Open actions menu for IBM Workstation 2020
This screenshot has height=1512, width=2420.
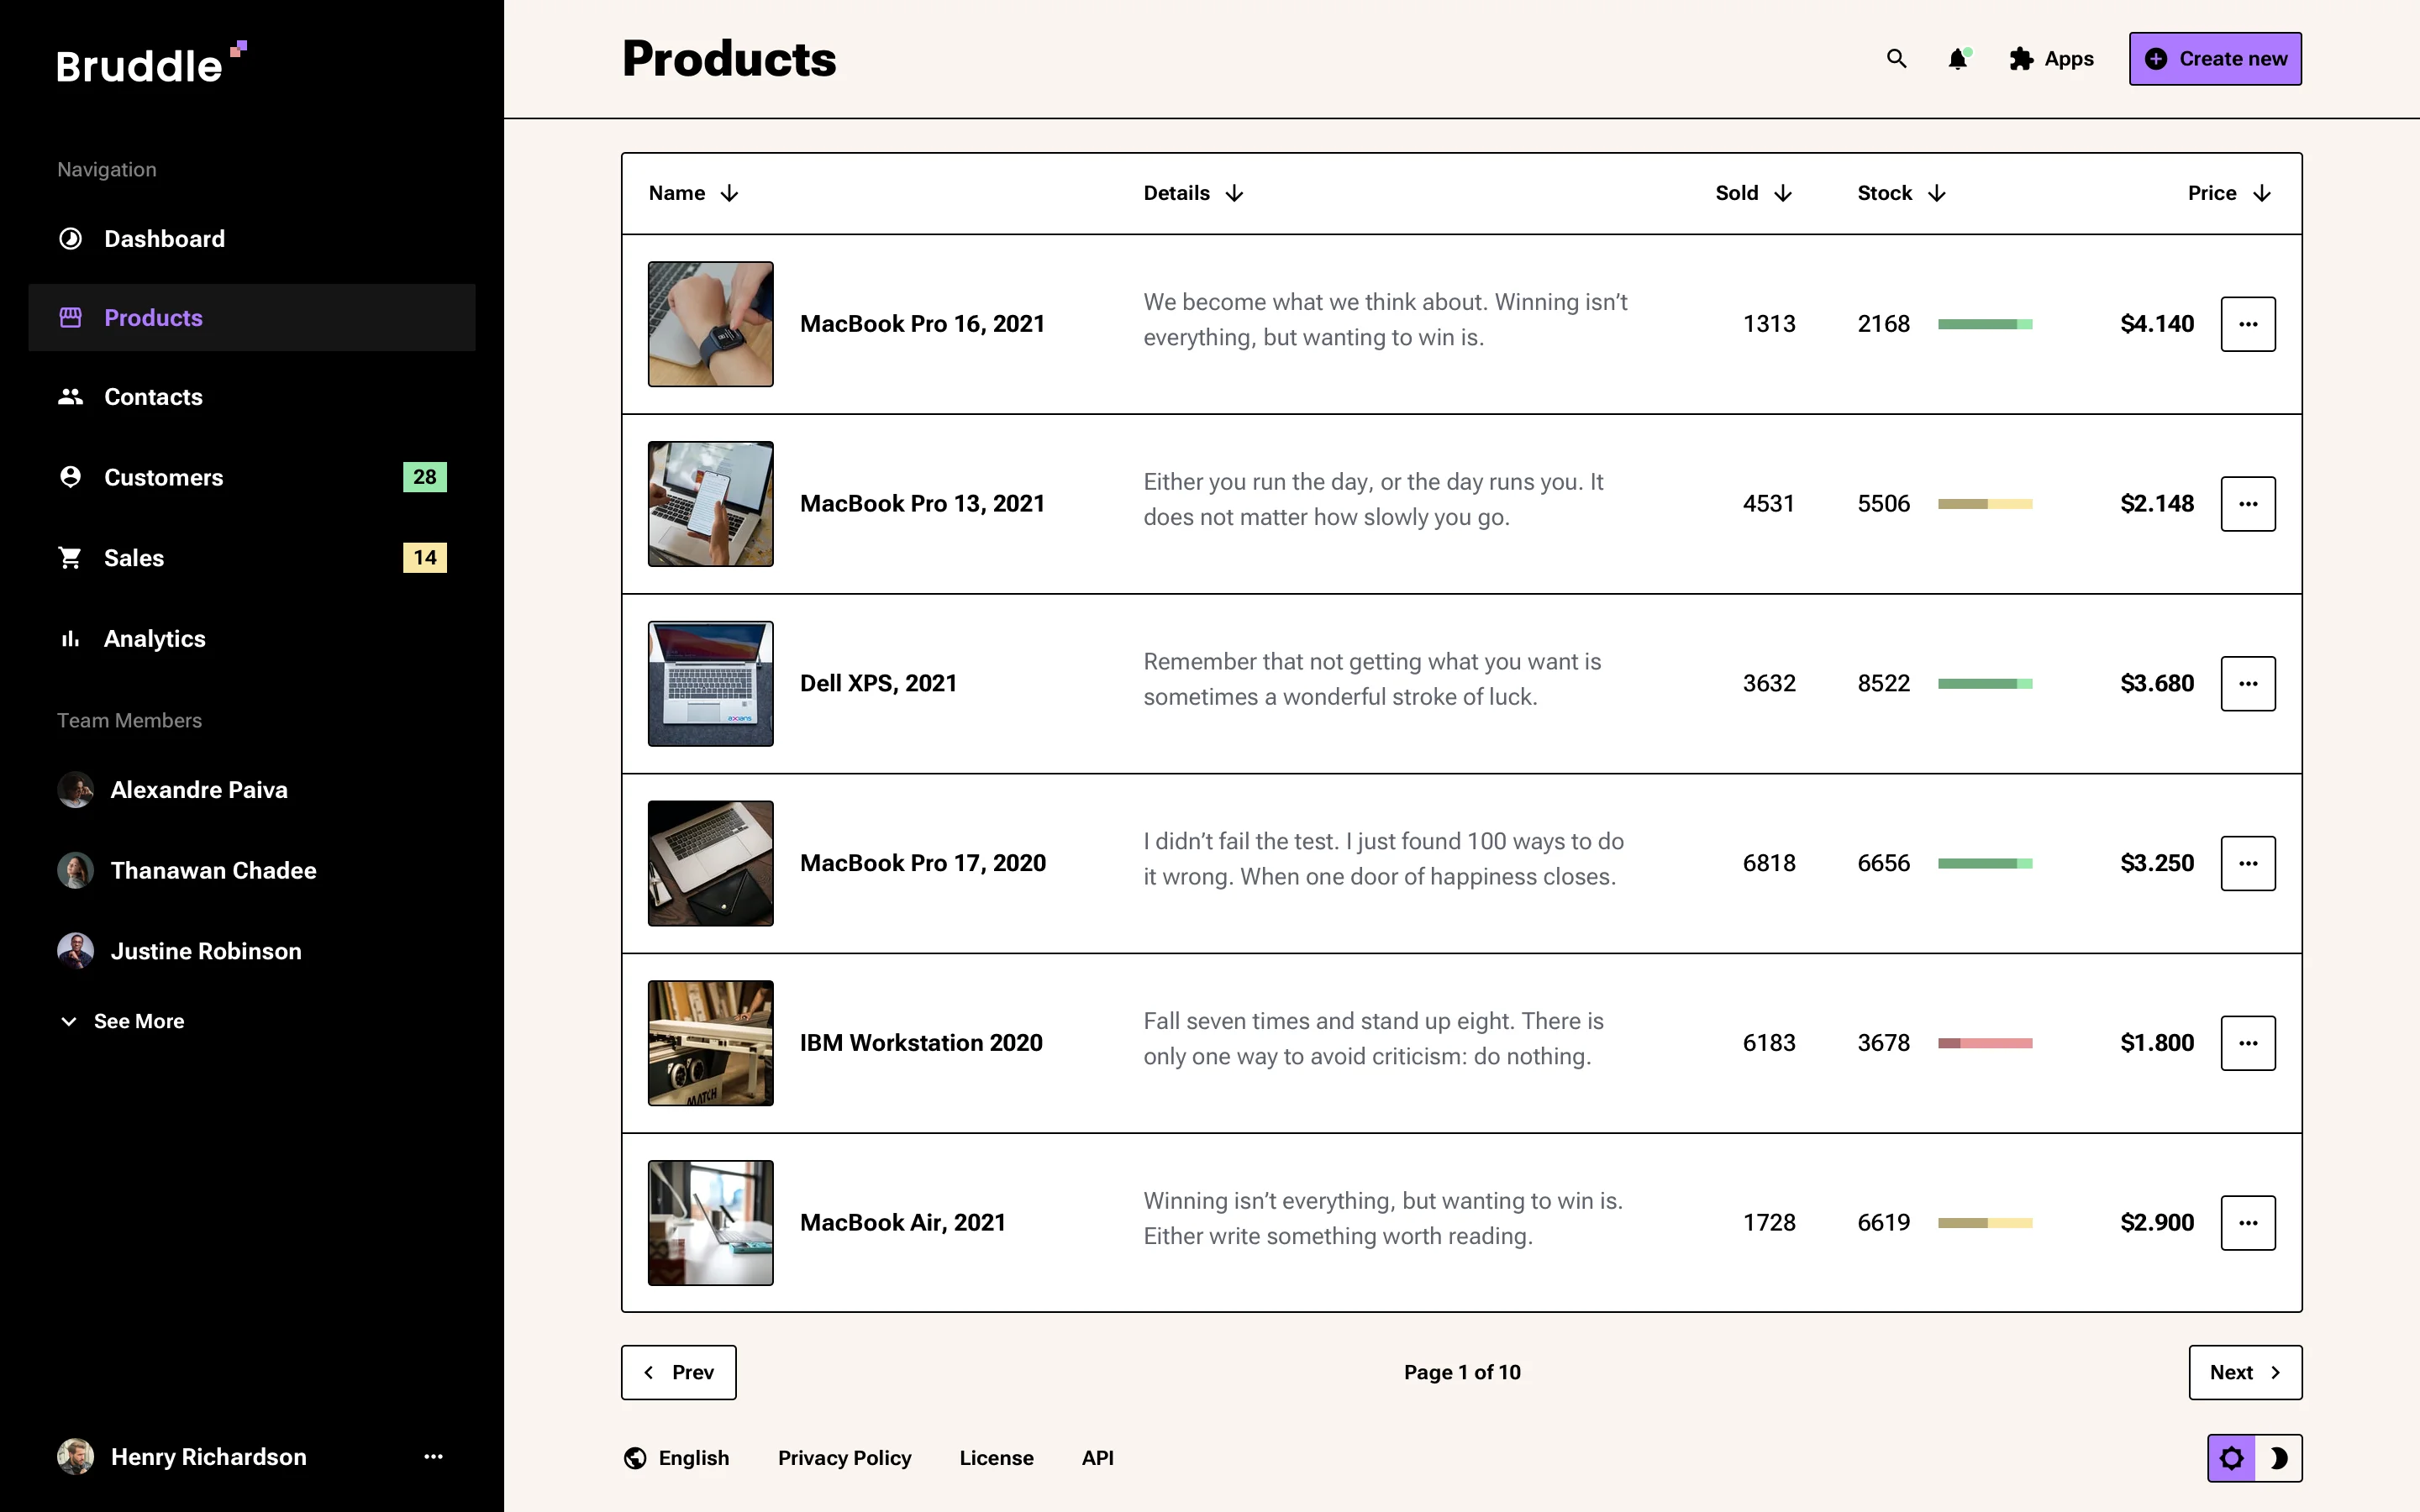[2248, 1042]
